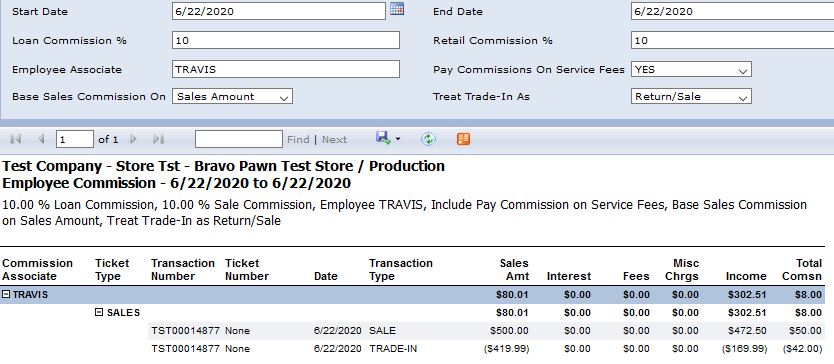
Task: Click the Income column header
Action: tap(746, 276)
